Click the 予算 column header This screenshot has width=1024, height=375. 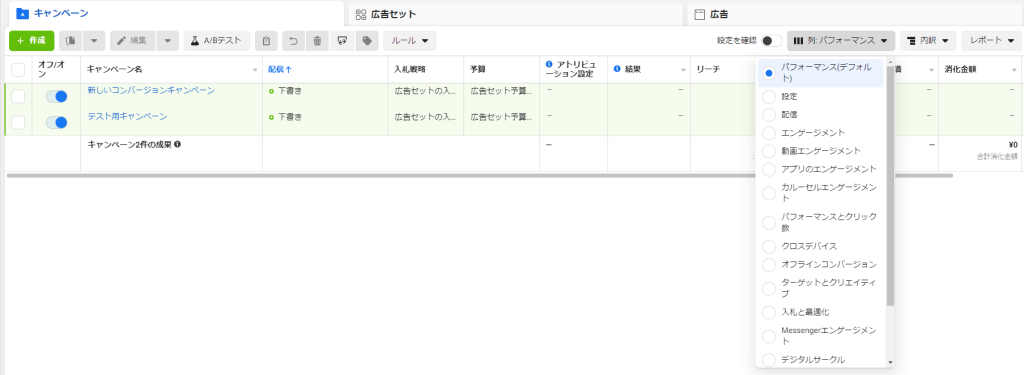click(477, 69)
